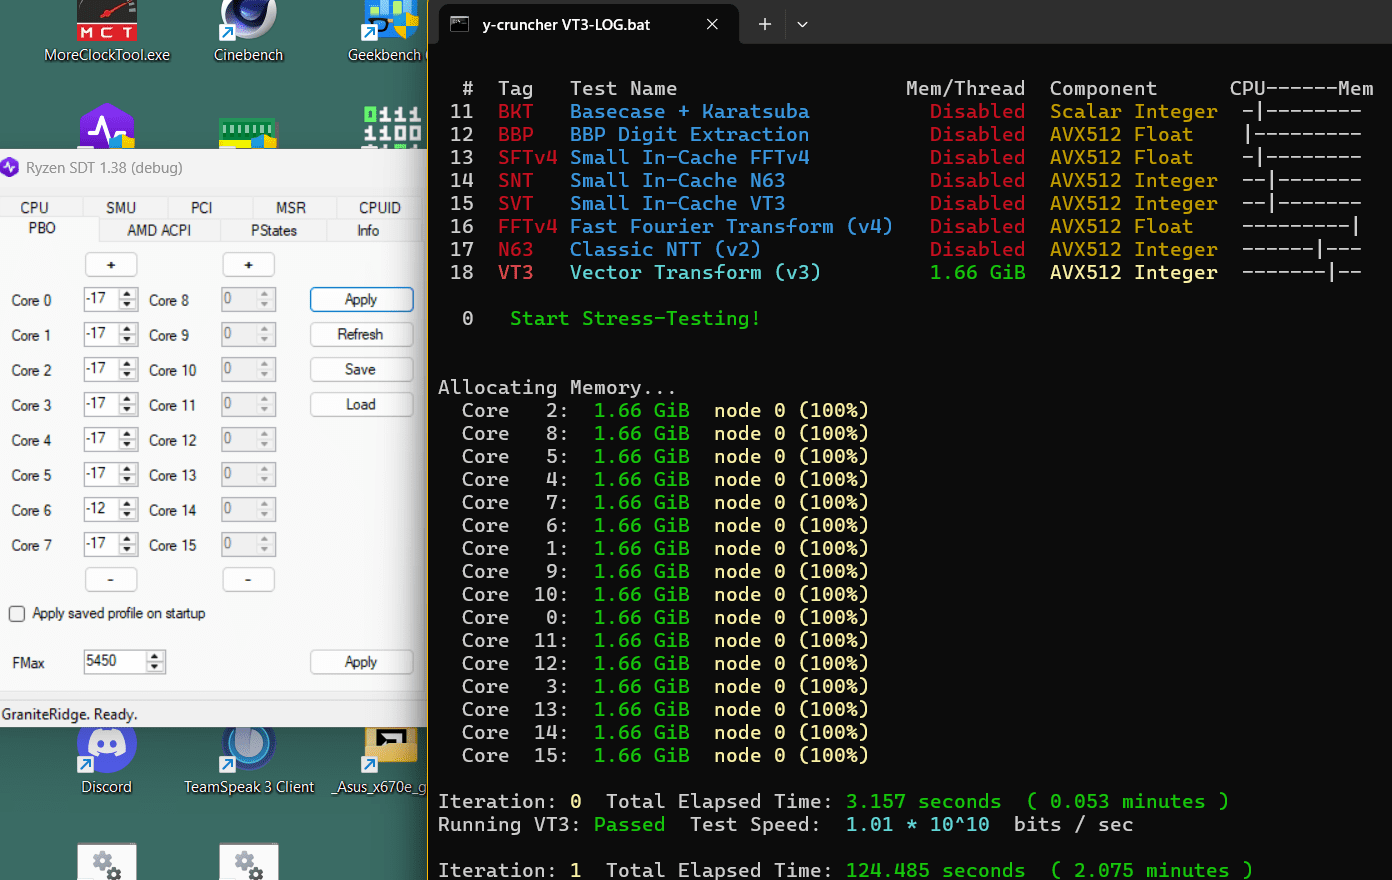Switch to the PCI tab
1392x880 pixels.
(202, 207)
